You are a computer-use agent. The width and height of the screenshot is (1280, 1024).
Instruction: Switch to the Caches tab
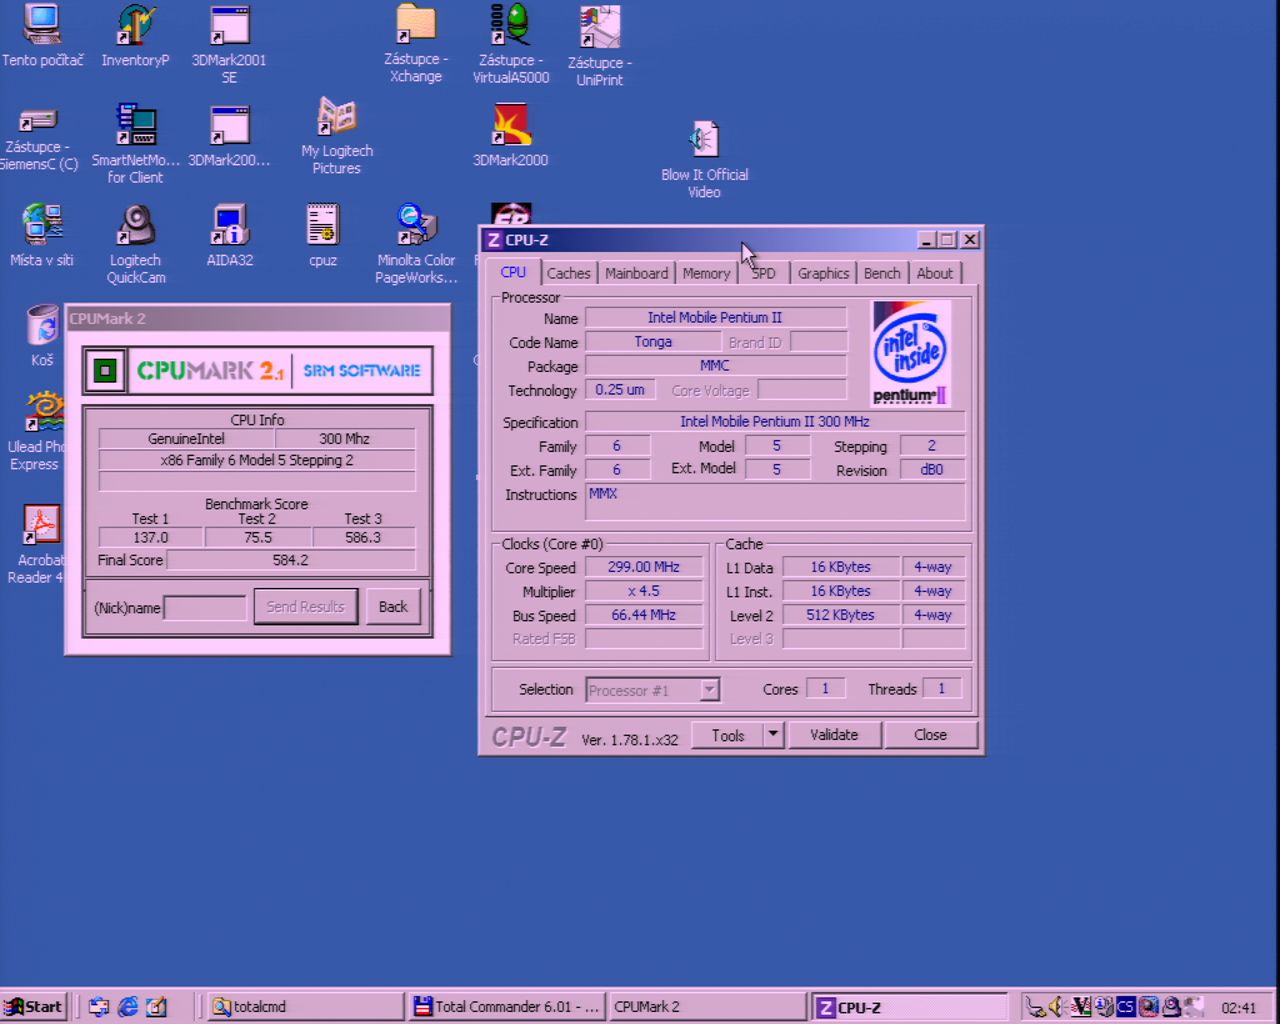click(x=568, y=273)
